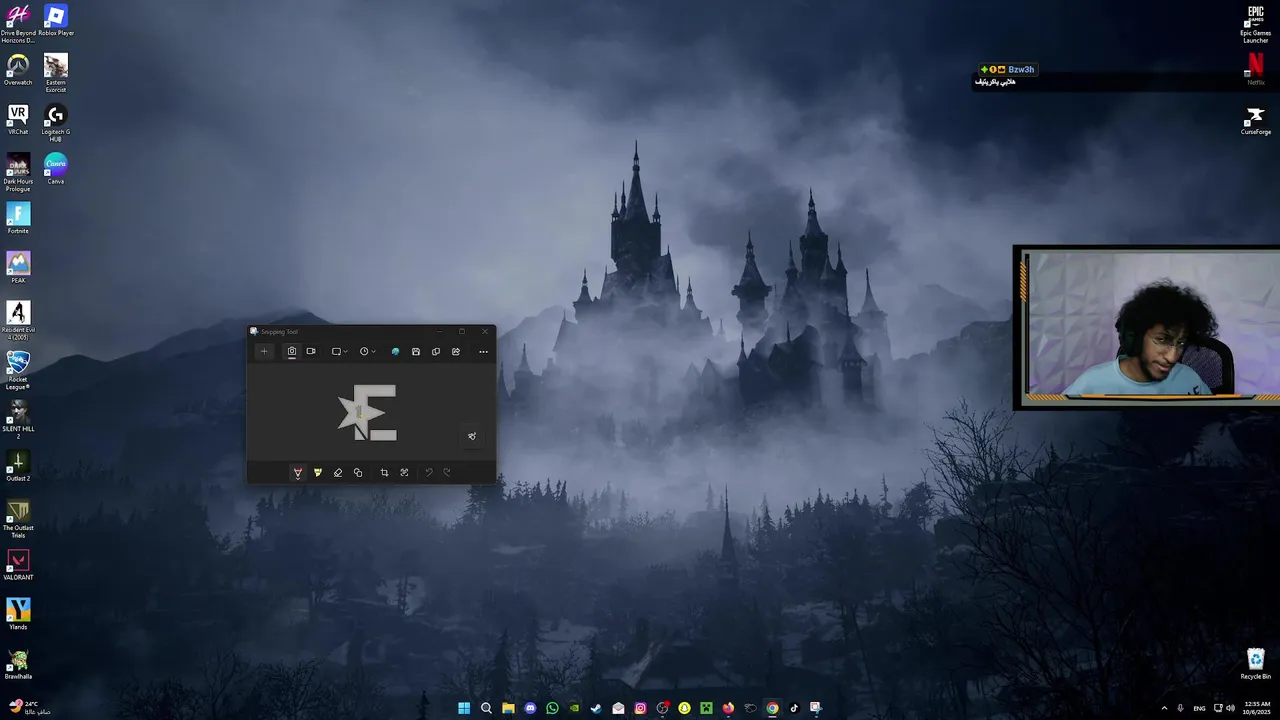This screenshot has height=720, width=1280.
Task: Open the PEAK desktop shortcut
Action: click(x=18, y=268)
